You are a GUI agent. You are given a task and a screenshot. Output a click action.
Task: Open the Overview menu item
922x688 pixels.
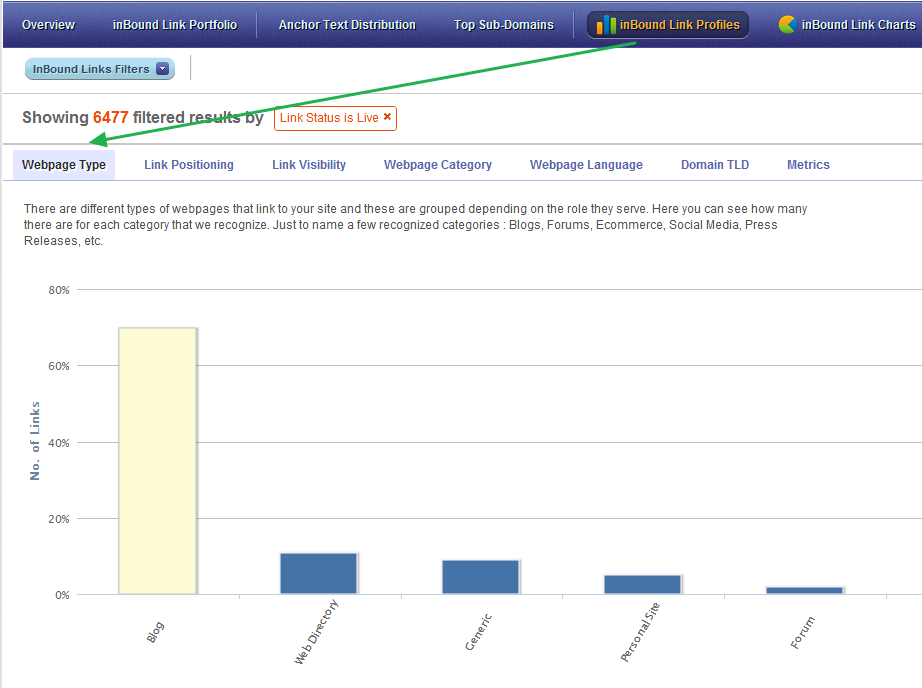(x=48, y=25)
